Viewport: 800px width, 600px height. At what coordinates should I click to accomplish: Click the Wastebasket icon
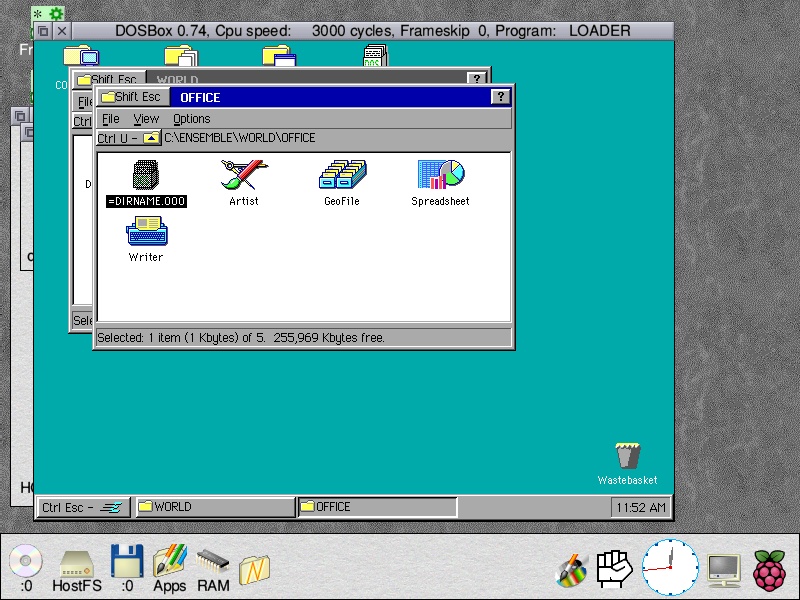pos(627,457)
